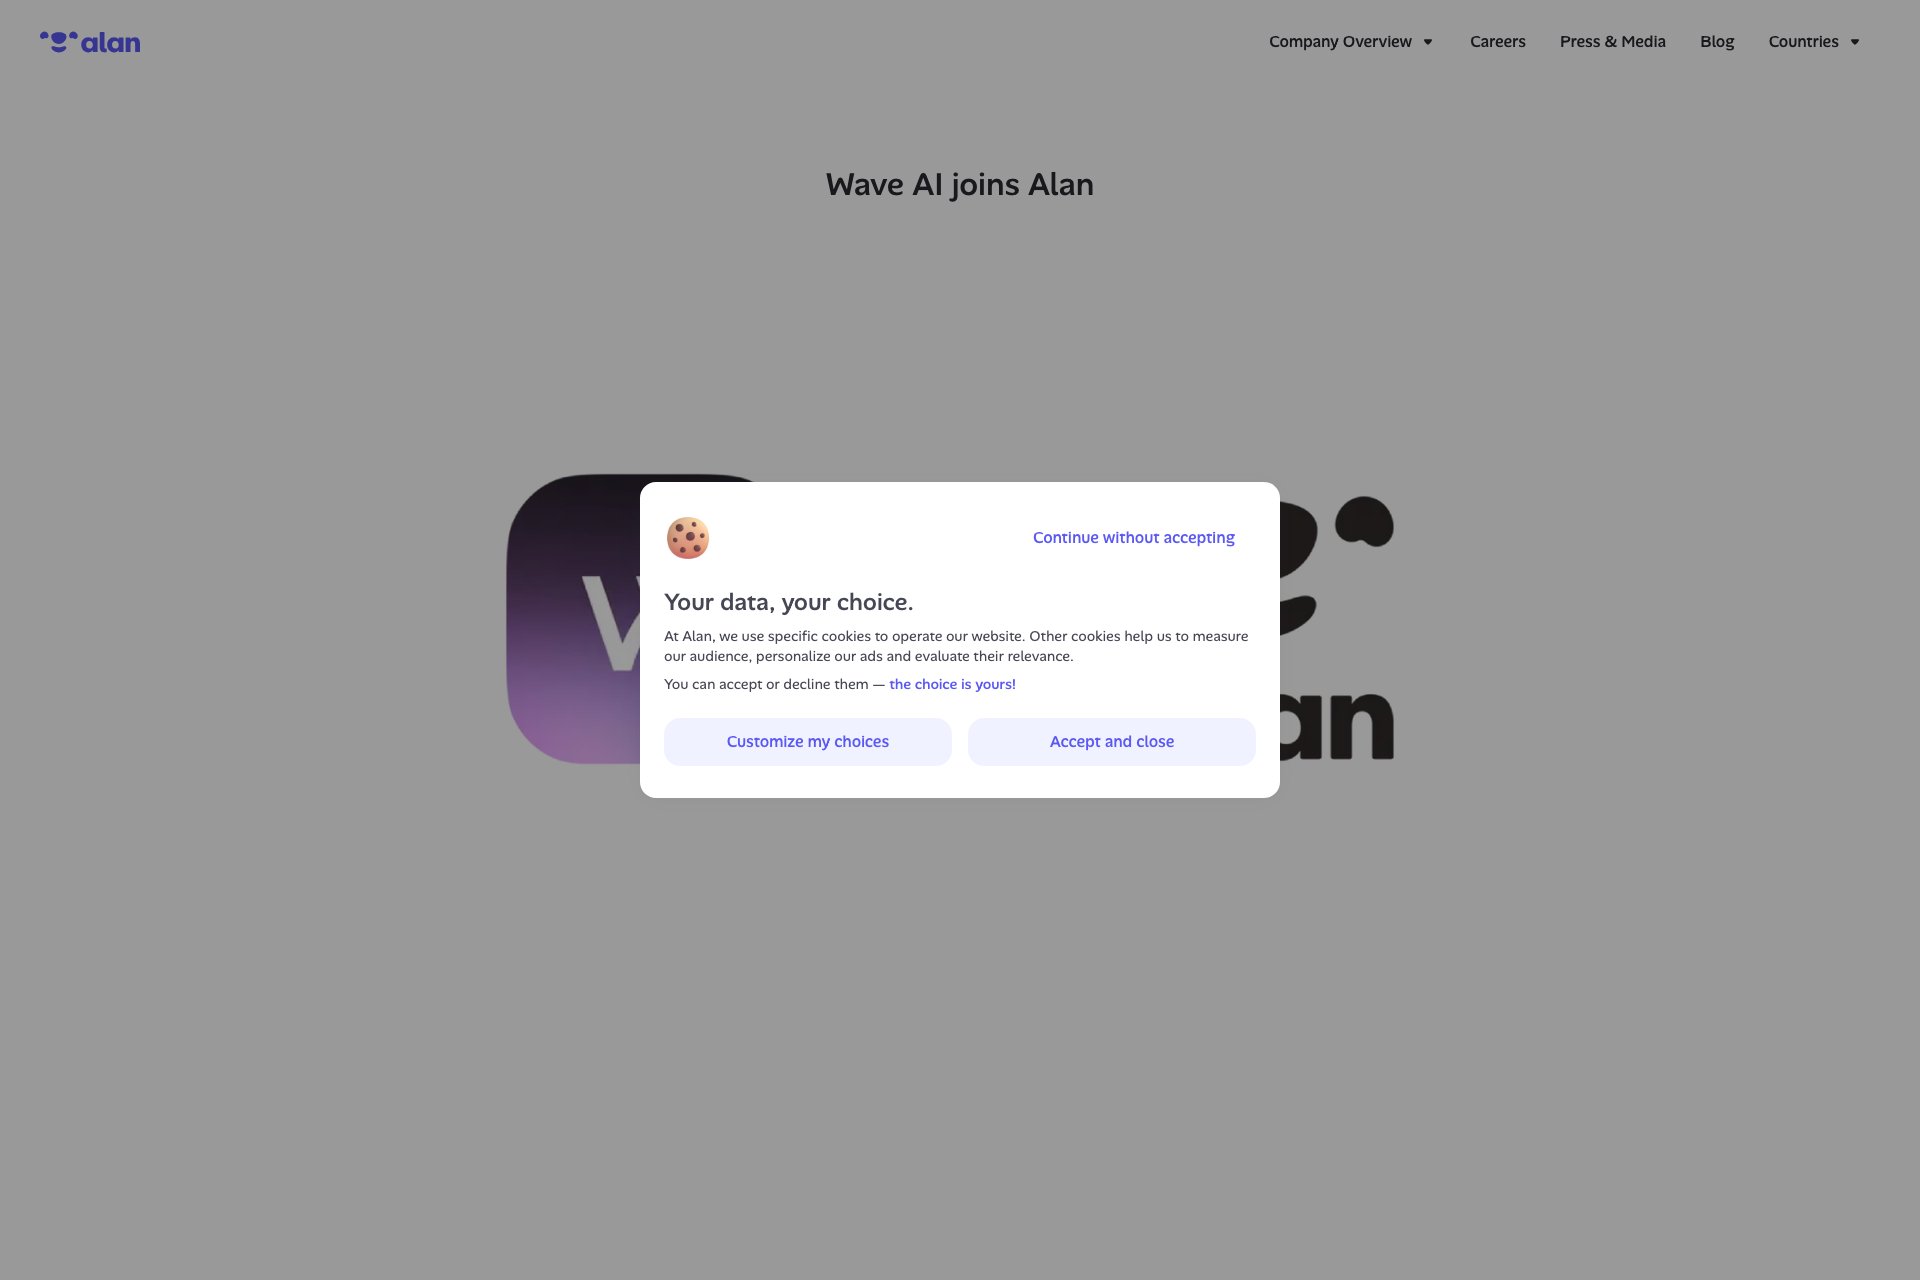This screenshot has width=1920, height=1280.
Task: Click the "Wave AI joins Alan" heading
Action: 959,185
